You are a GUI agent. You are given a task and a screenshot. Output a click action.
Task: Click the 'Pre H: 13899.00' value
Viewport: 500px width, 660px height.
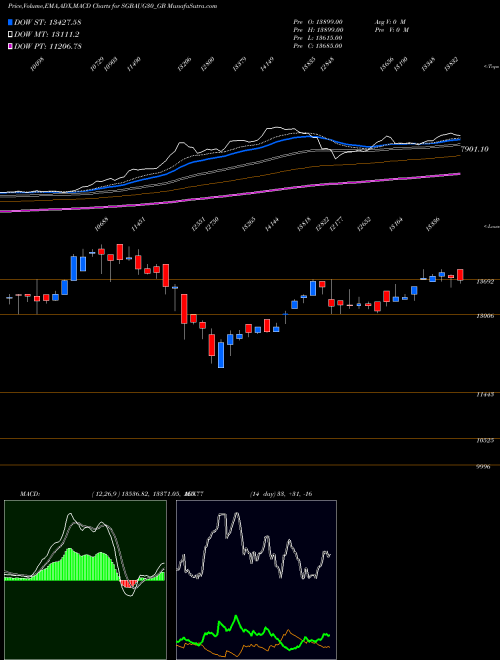point(318,30)
